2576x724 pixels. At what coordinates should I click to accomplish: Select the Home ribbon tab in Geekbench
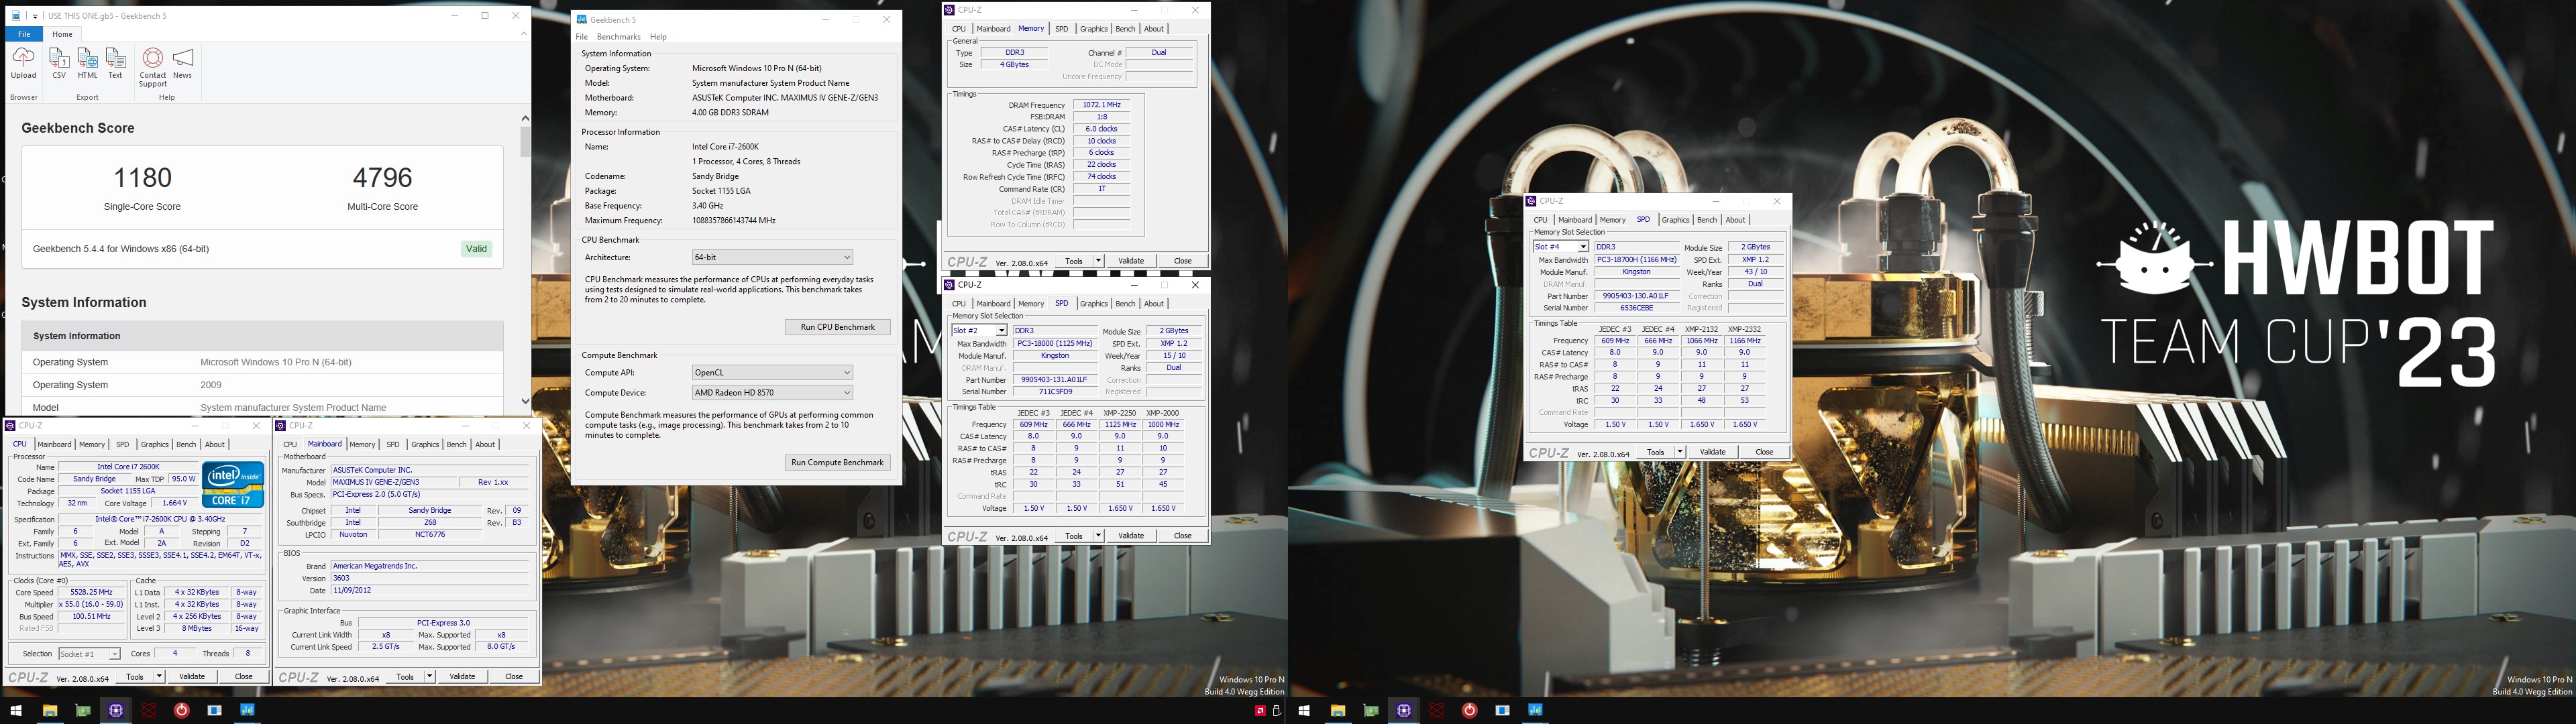click(62, 34)
